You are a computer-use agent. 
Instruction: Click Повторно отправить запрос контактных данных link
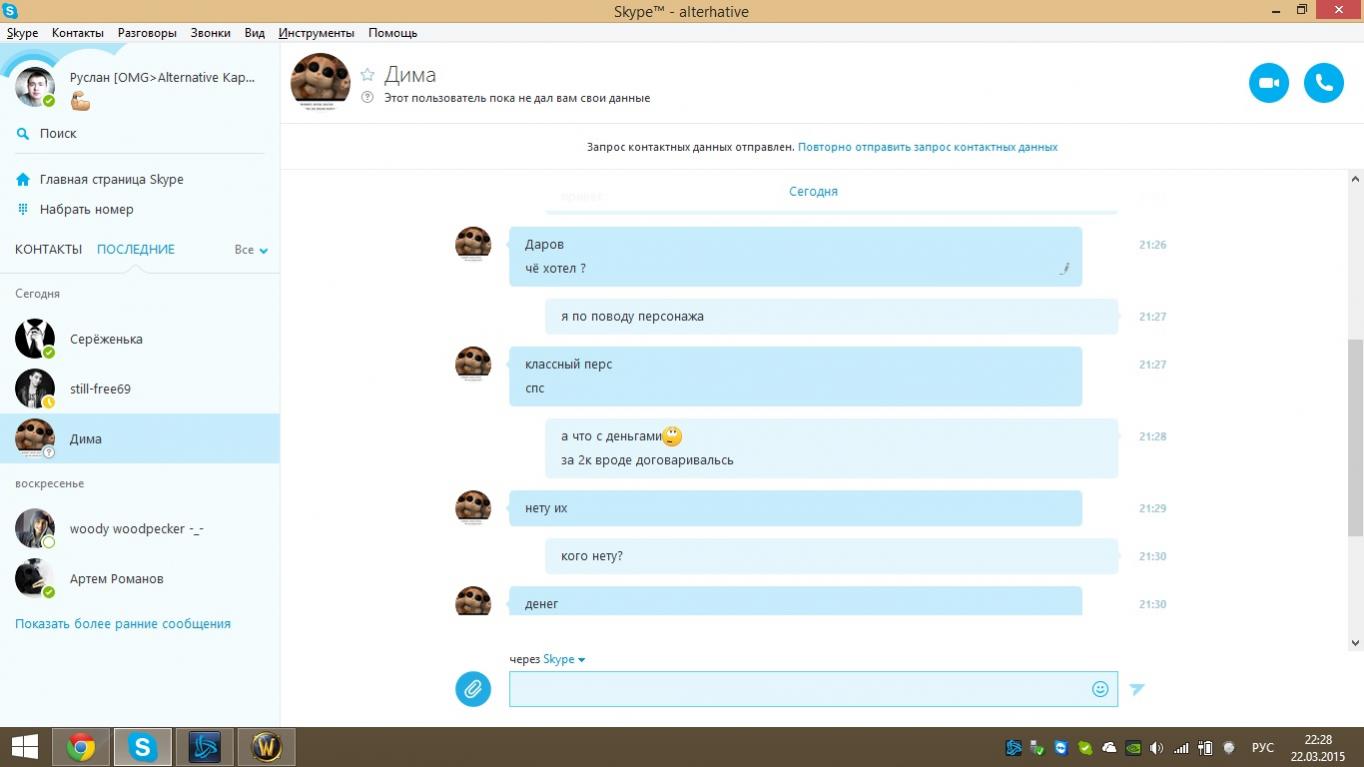pyautogui.click(x=927, y=147)
